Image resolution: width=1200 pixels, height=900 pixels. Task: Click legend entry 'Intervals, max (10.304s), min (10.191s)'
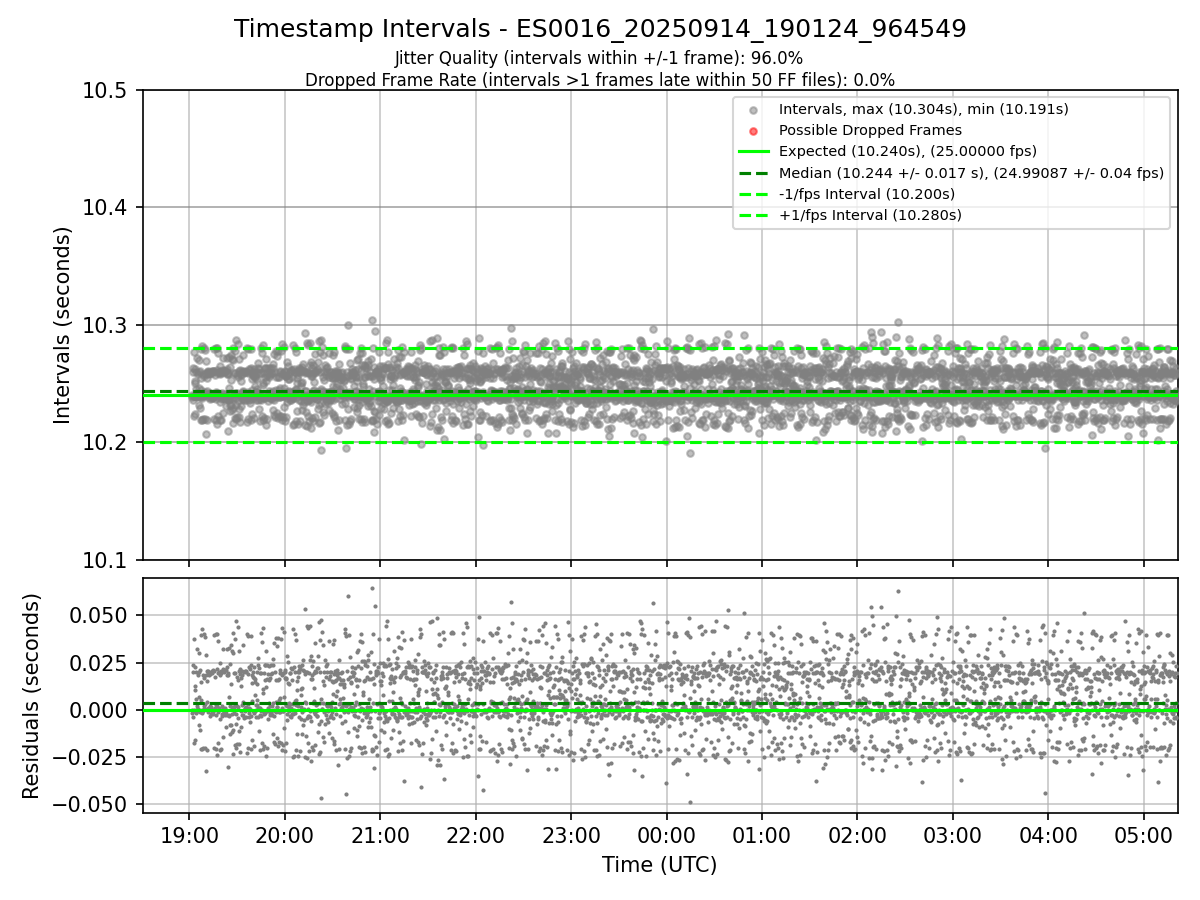click(x=924, y=109)
